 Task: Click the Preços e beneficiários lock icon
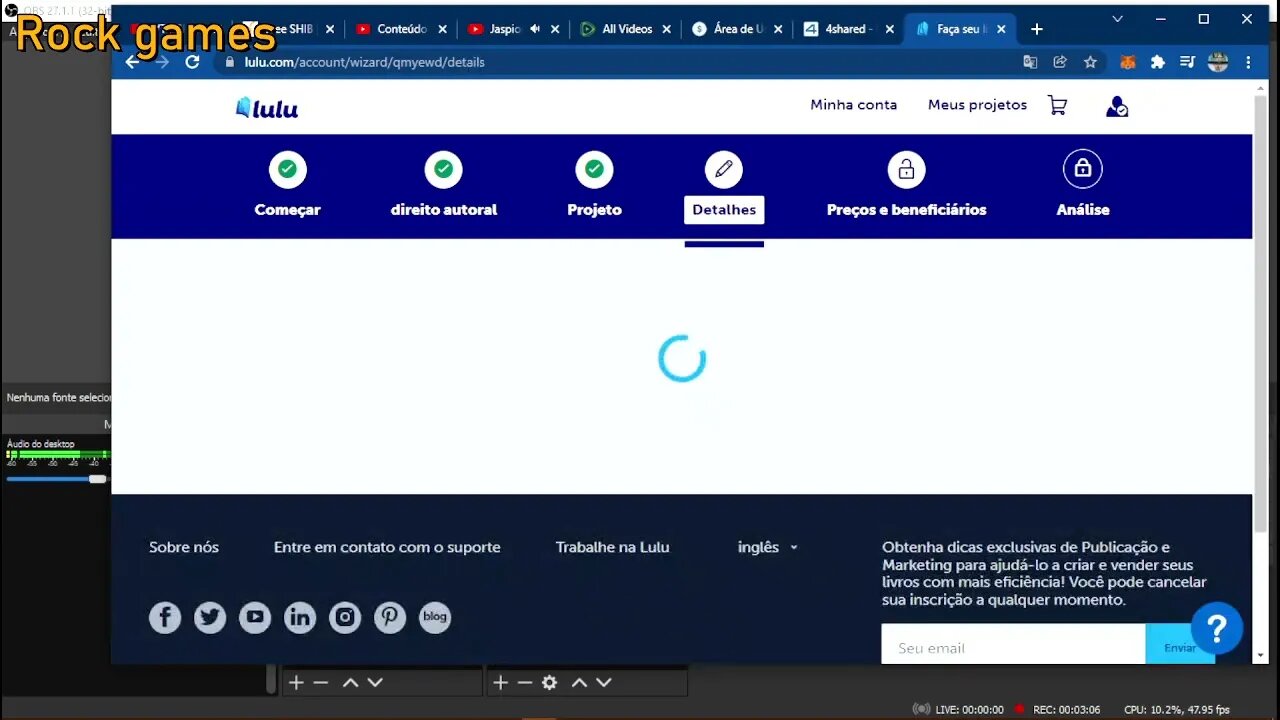(906, 169)
